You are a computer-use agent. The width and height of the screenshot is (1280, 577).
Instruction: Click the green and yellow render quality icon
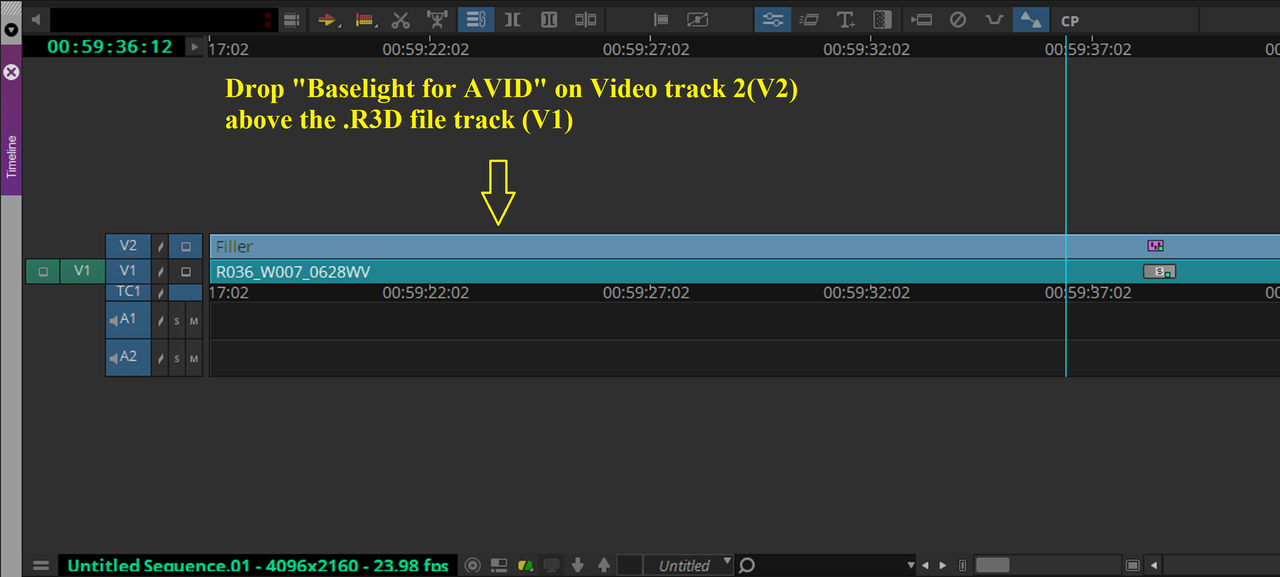[525, 566]
